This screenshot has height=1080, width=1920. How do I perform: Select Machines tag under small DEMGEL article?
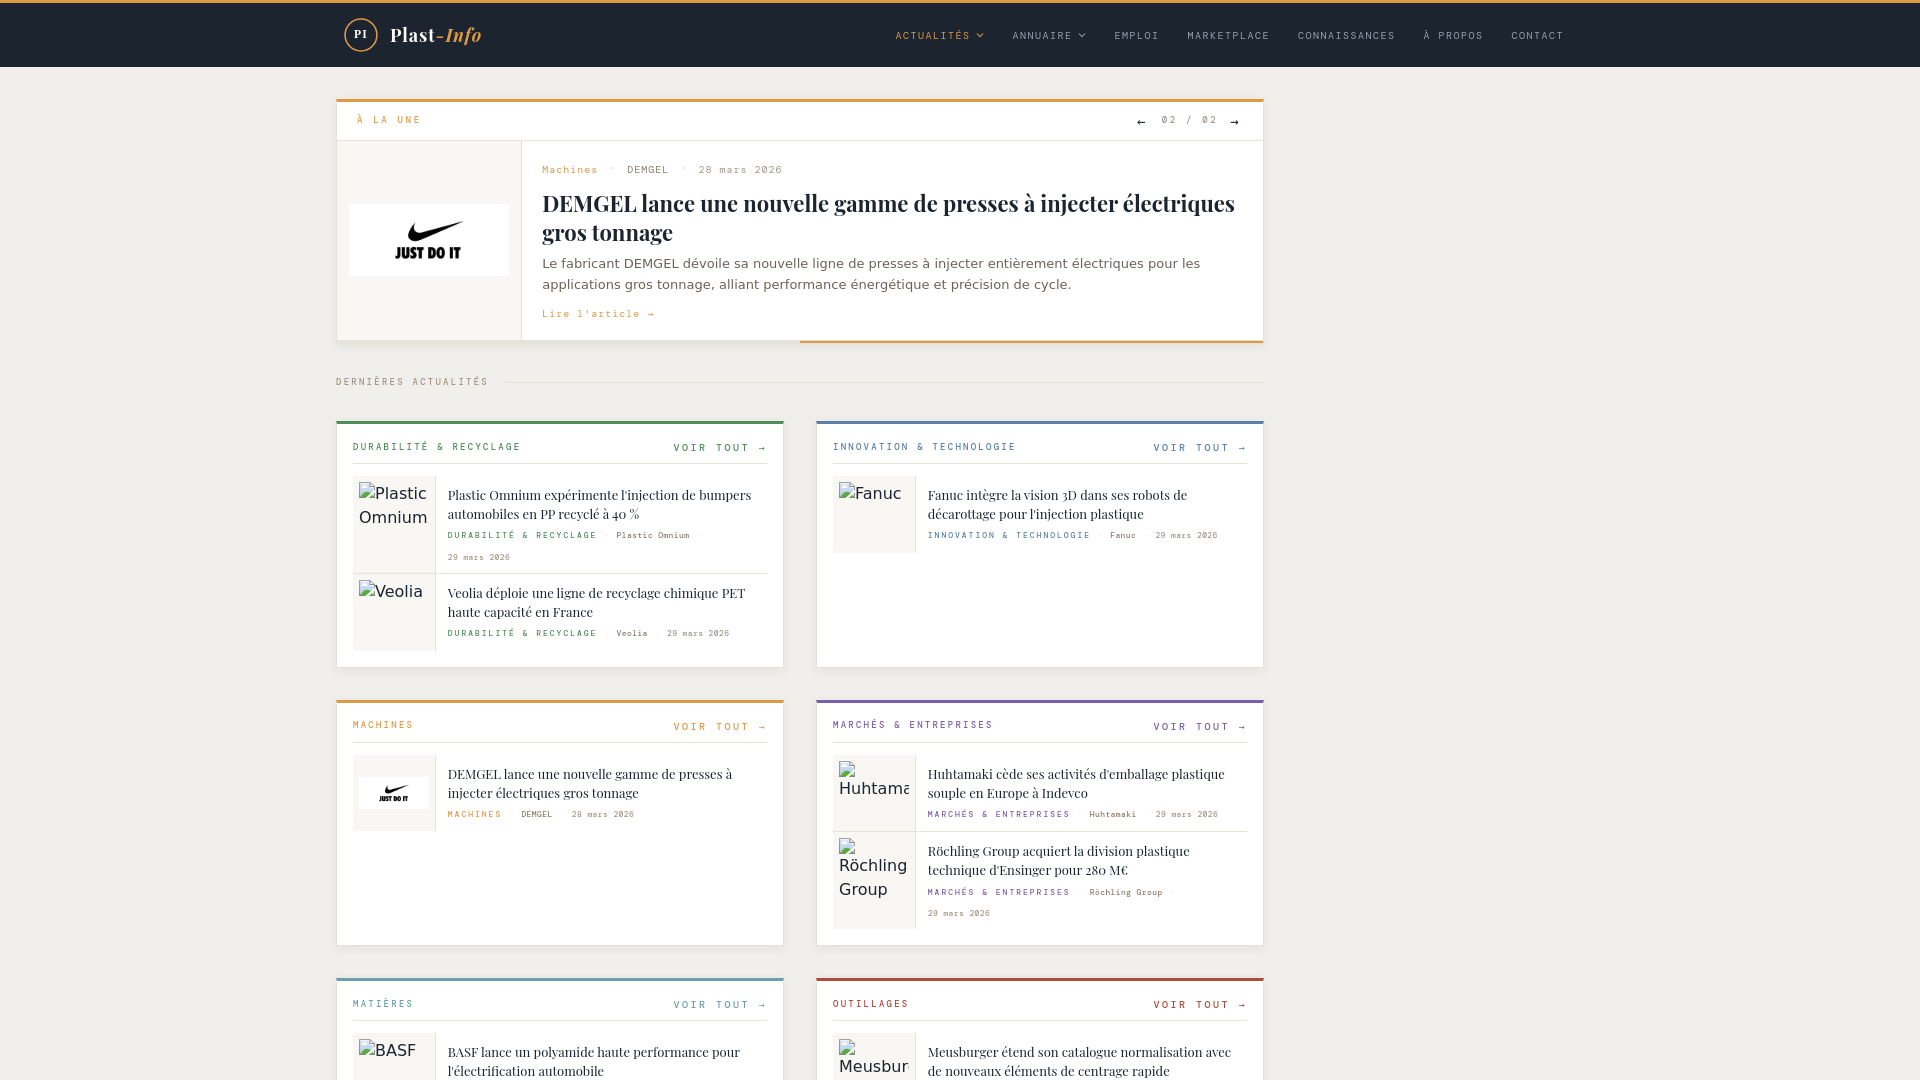[474, 815]
